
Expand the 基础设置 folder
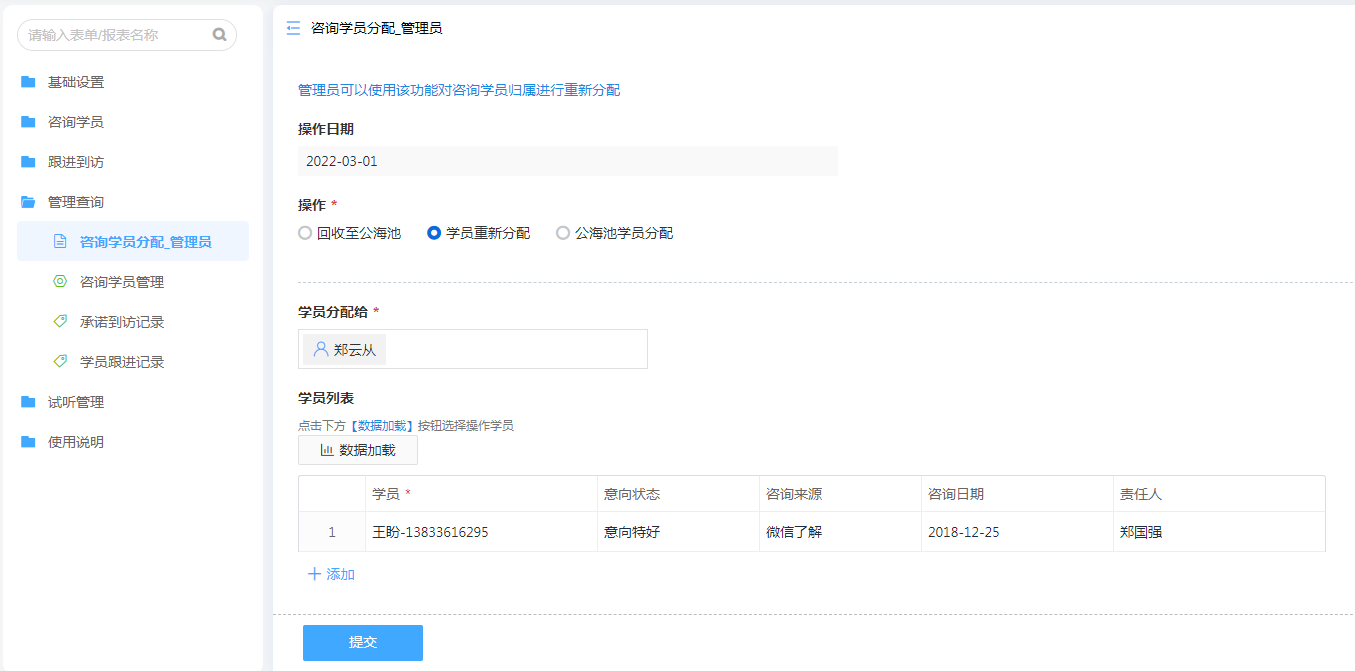pos(76,82)
